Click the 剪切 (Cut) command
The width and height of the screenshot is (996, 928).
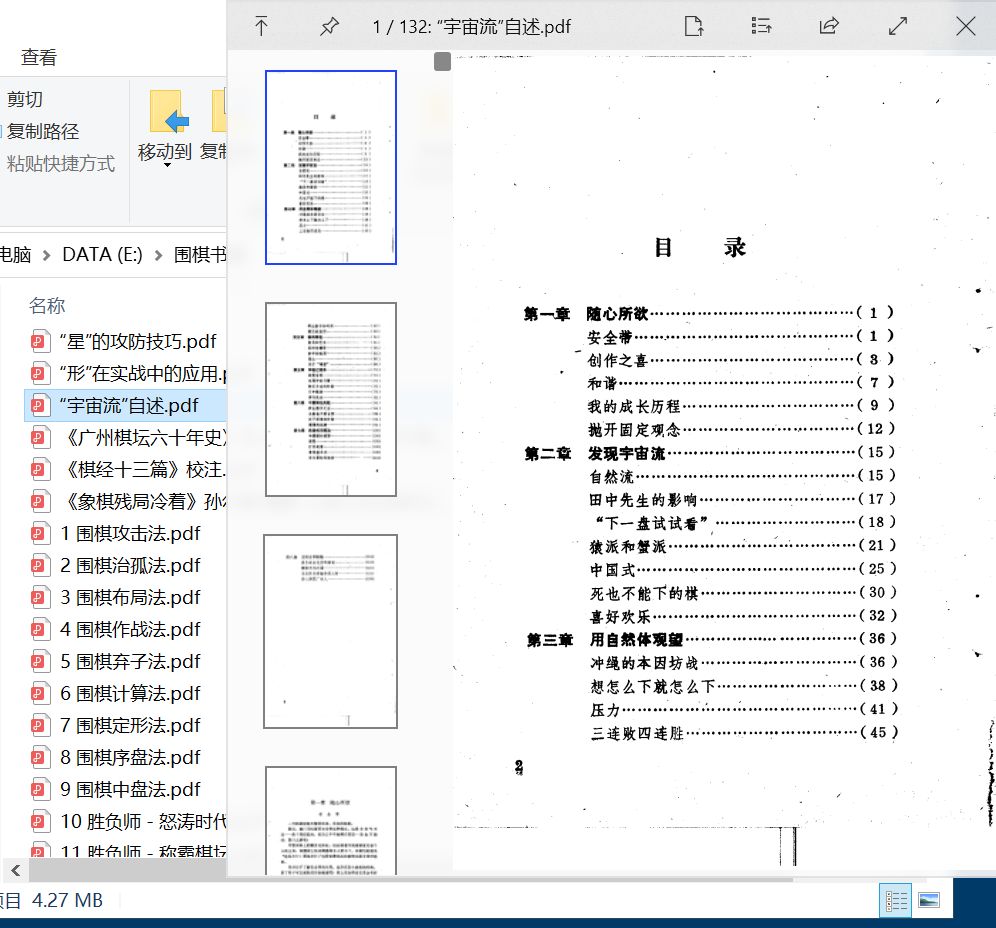(25, 99)
